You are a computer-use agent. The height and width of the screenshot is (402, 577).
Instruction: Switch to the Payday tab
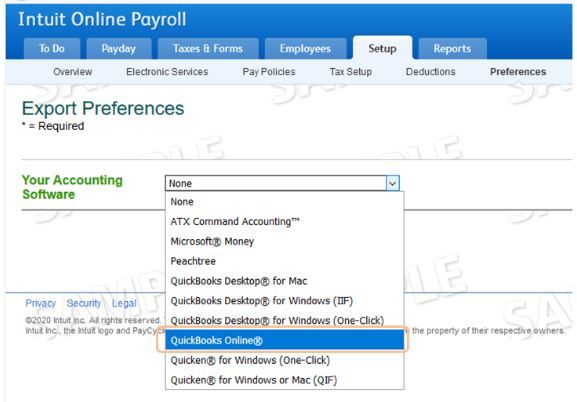coord(118,49)
